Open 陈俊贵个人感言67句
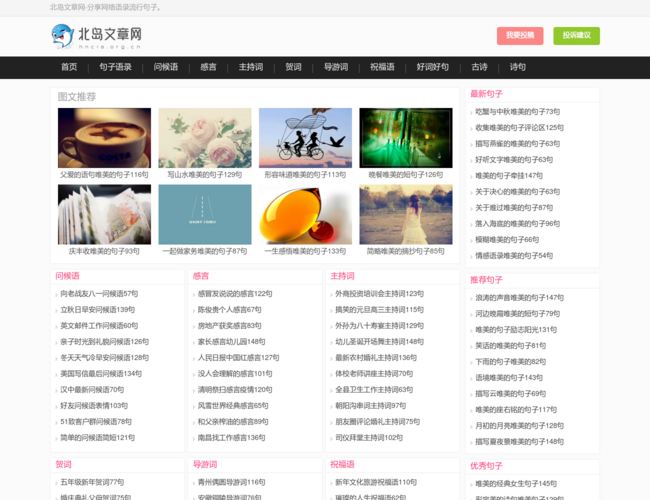 click(230, 310)
